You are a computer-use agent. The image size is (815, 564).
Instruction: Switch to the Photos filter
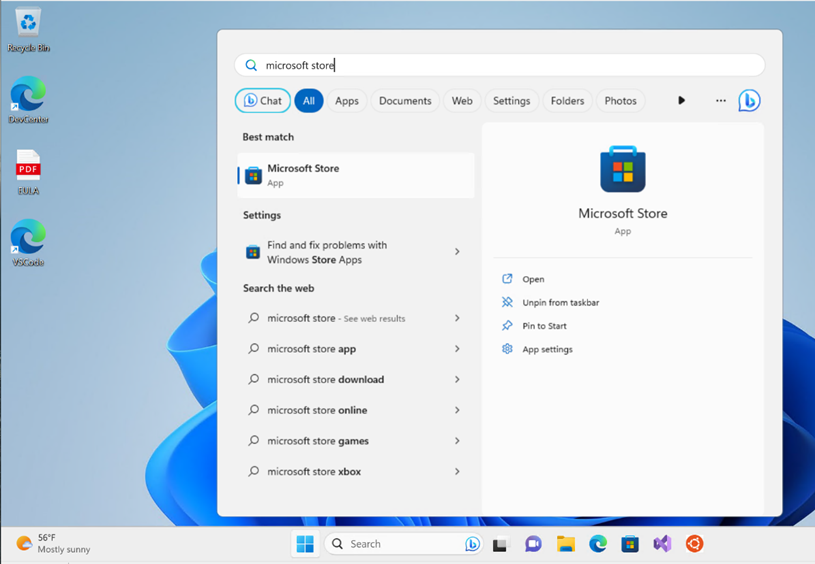pyautogui.click(x=620, y=101)
